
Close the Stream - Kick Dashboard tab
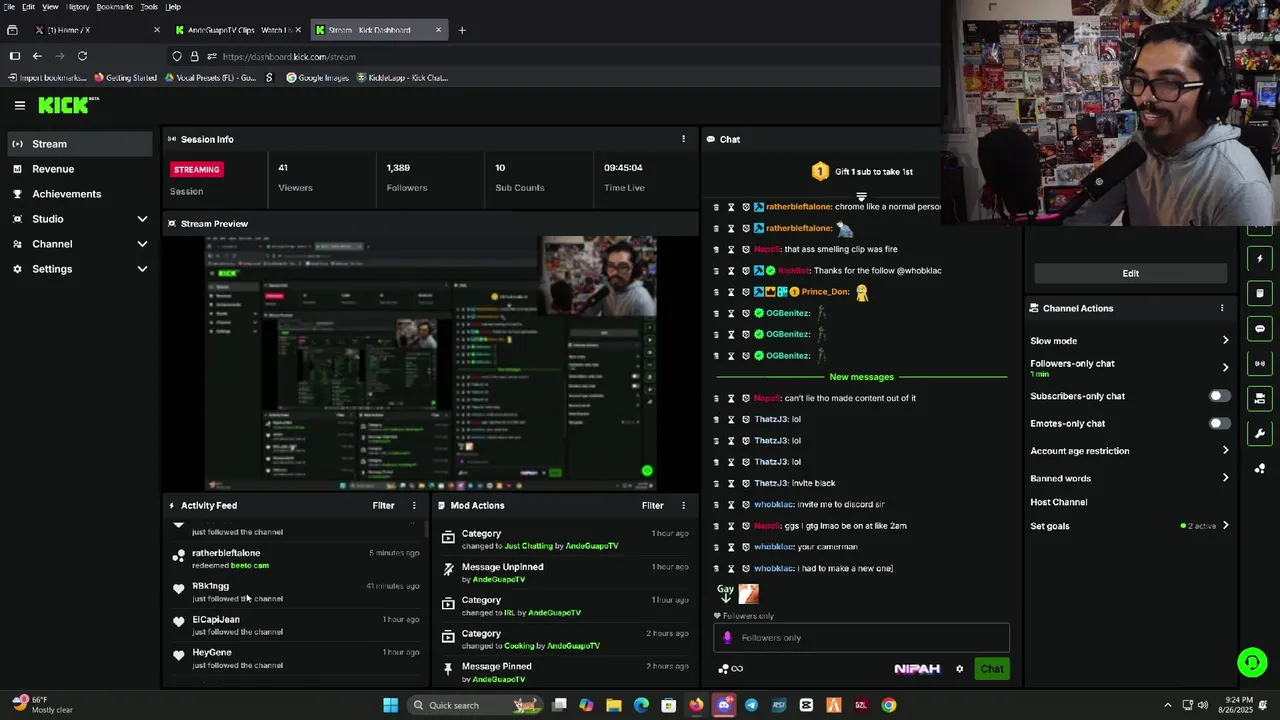[438, 30]
